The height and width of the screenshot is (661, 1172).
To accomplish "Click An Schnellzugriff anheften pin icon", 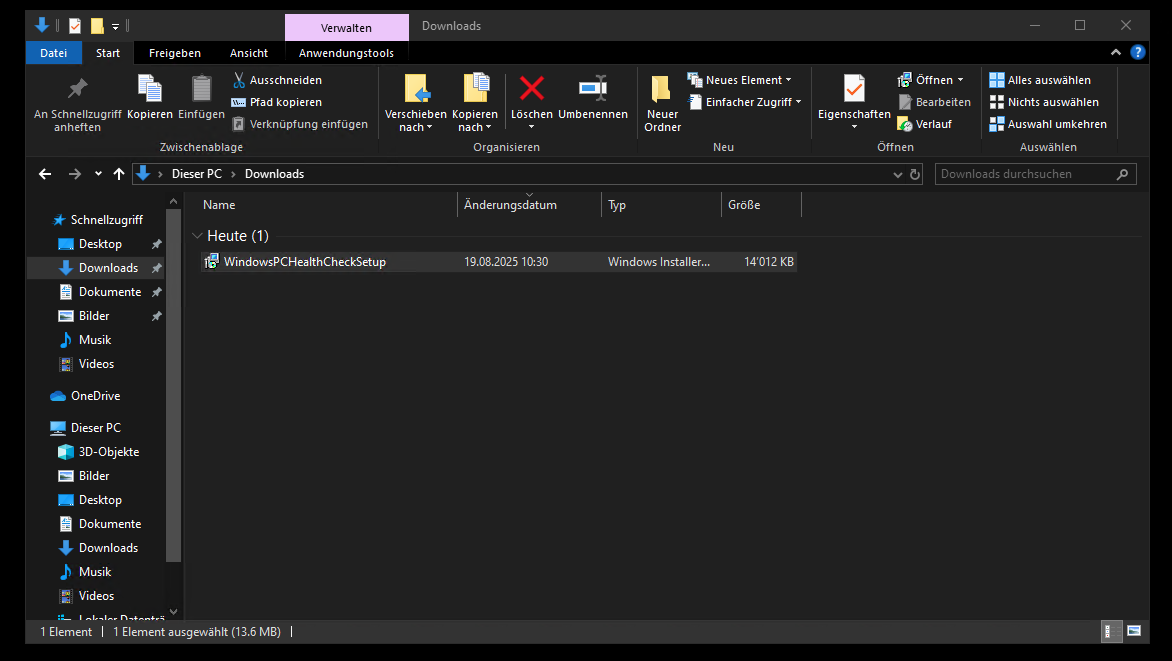I will pyautogui.click(x=77, y=89).
